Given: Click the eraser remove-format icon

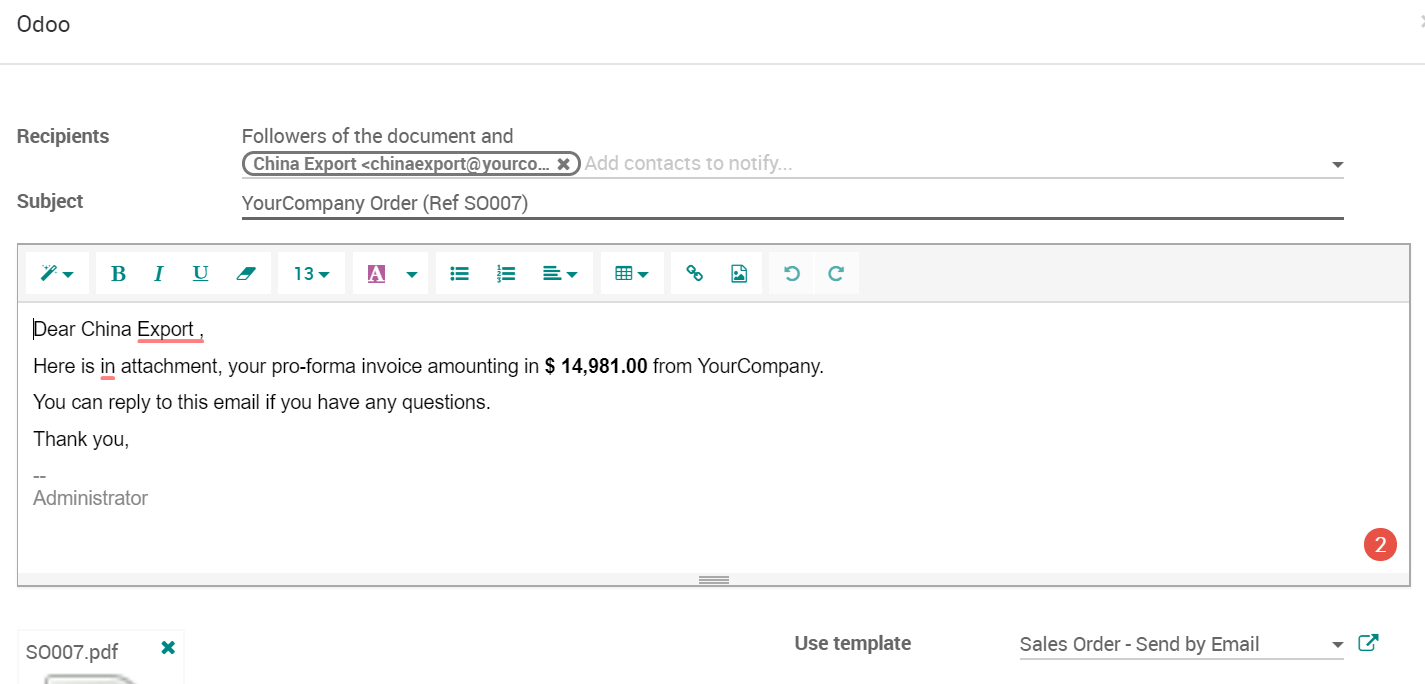Looking at the screenshot, I should [x=246, y=274].
